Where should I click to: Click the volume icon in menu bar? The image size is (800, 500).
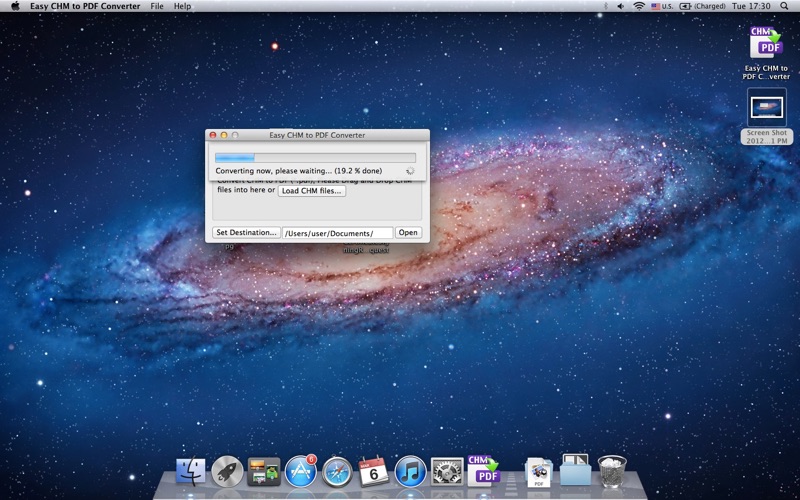click(x=621, y=6)
